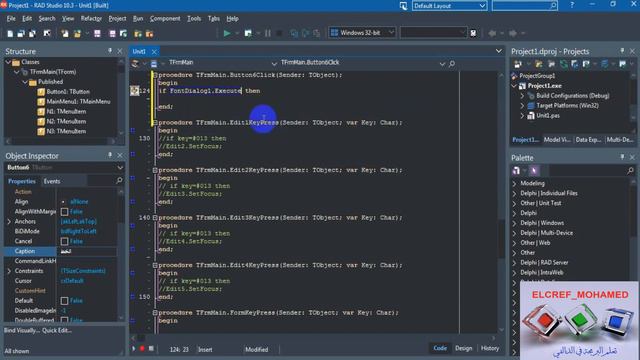Click the IDE Insight icon in title bar
Screen dimensions: 640x360
coord(403,6)
